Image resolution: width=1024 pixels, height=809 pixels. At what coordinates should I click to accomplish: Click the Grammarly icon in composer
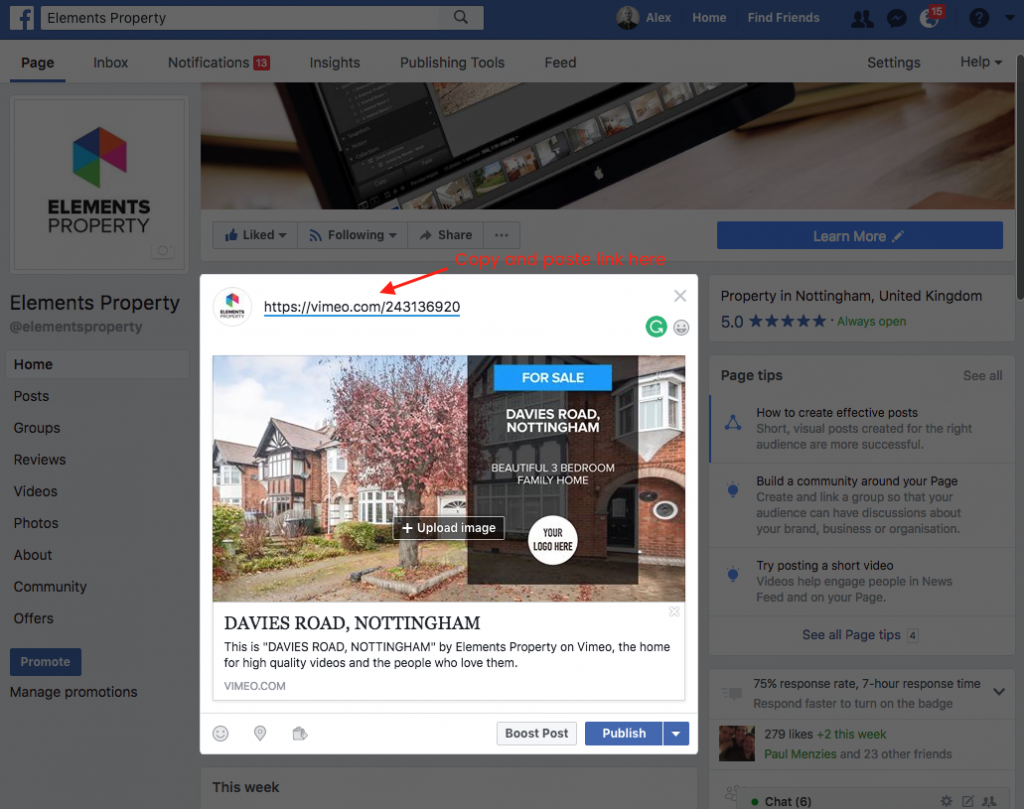(x=656, y=326)
